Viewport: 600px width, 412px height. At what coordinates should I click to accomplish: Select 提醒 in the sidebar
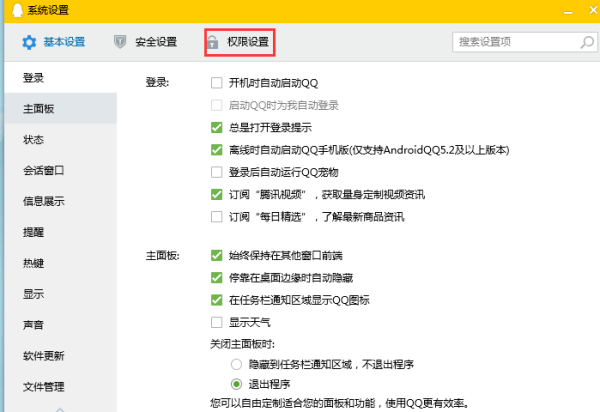60,232
